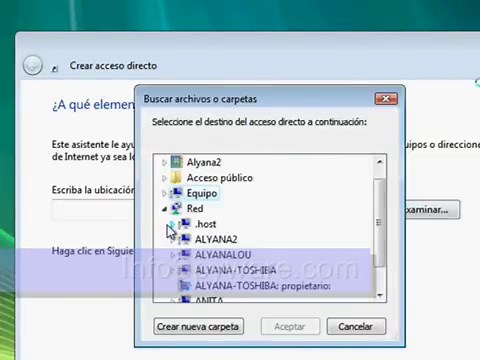This screenshot has width=480, height=360.
Task: Close the Buscar archivos o carpetas dialog
Action: 386,99
